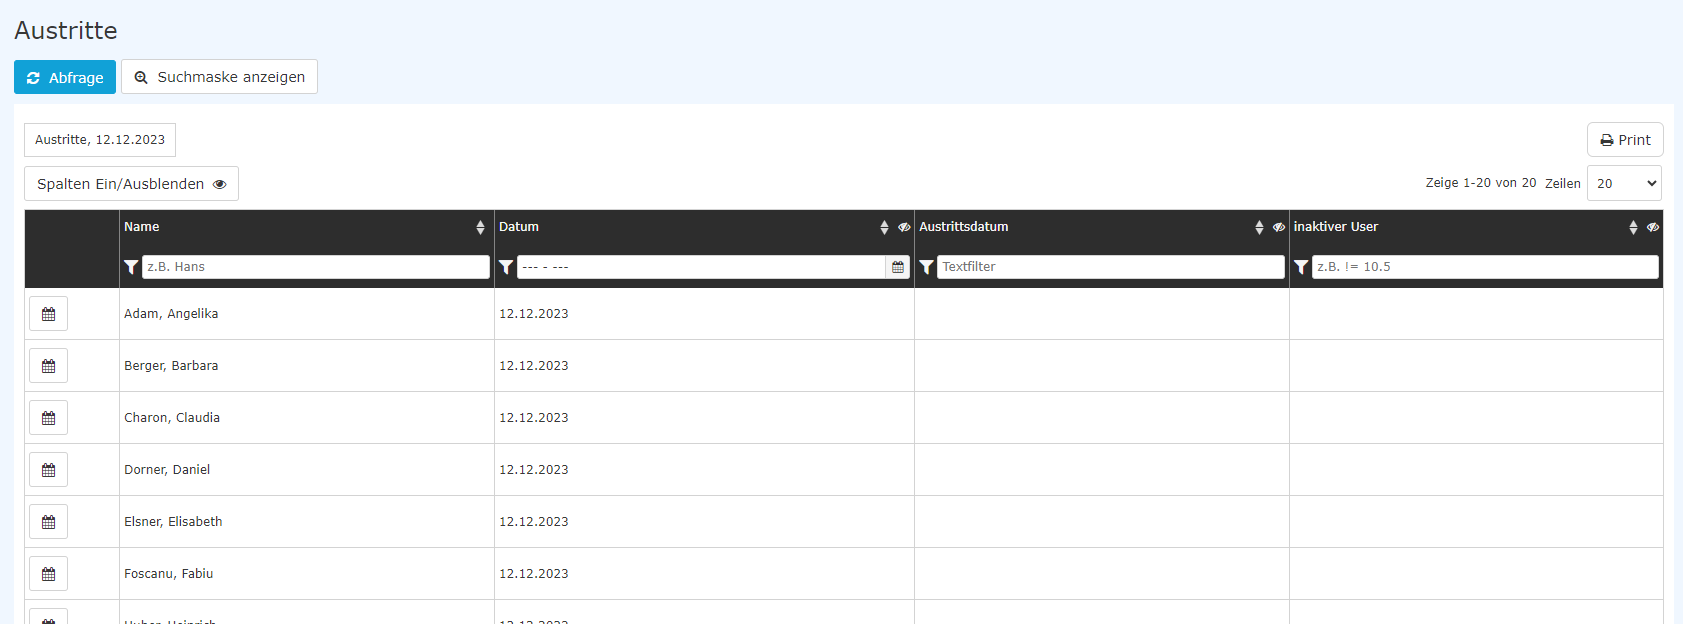Open calendar icon for Charon, Claudia row

(48, 418)
